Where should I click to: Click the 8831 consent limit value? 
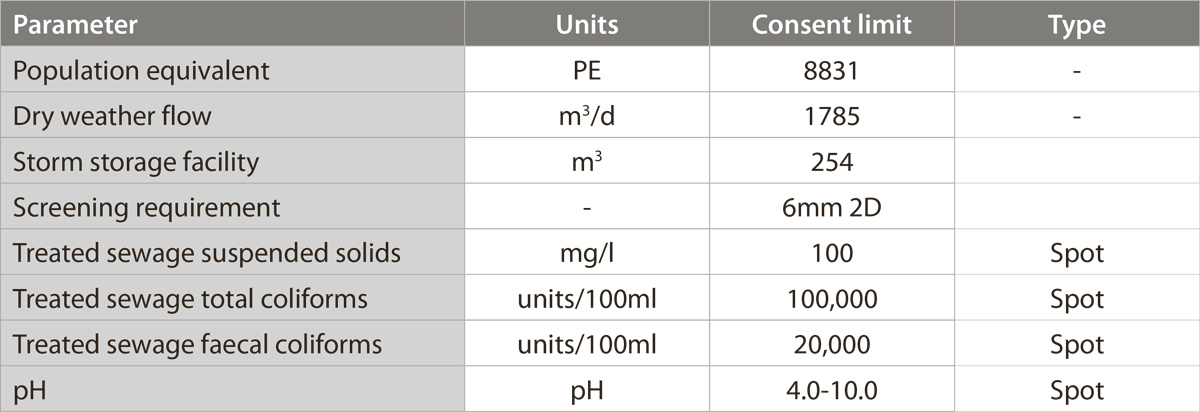(832, 71)
